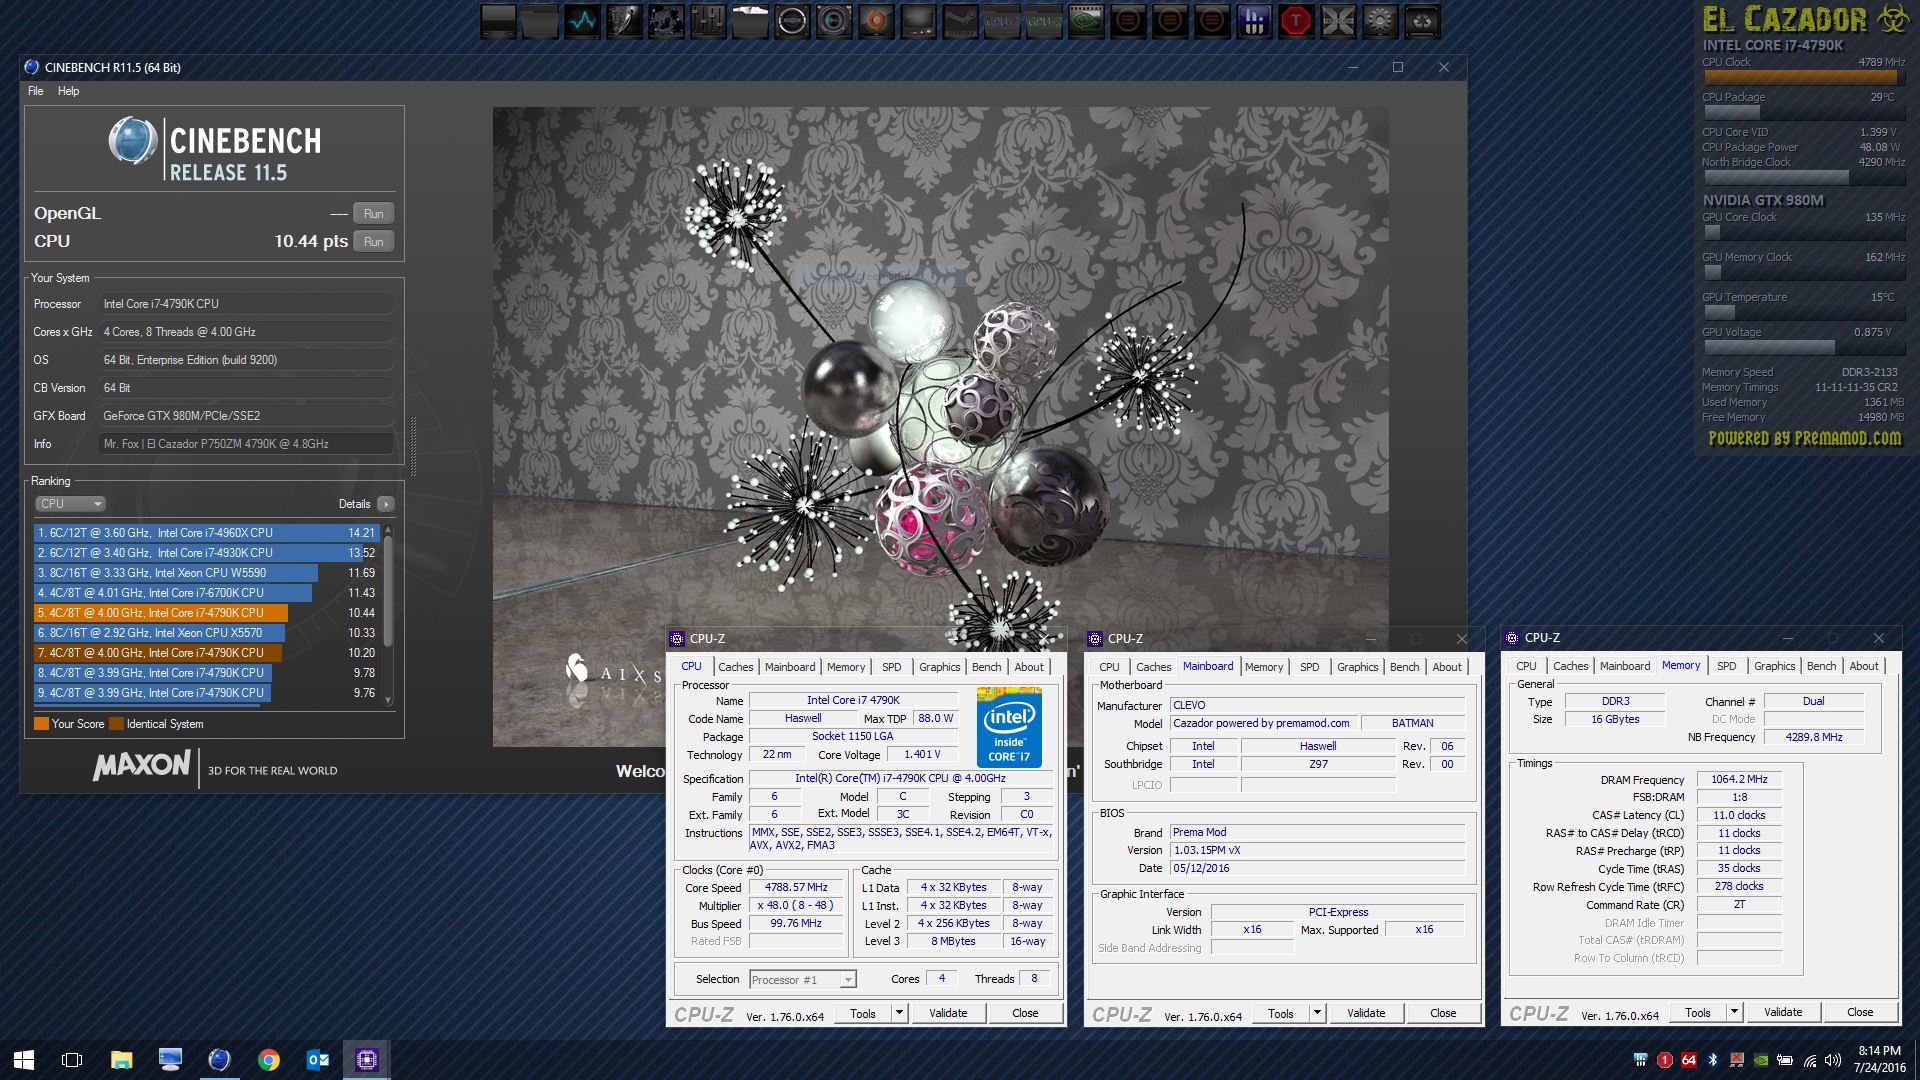This screenshot has height=1080, width=1920.
Task: Open the waveform monitor dock icon
Action: point(582,21)
